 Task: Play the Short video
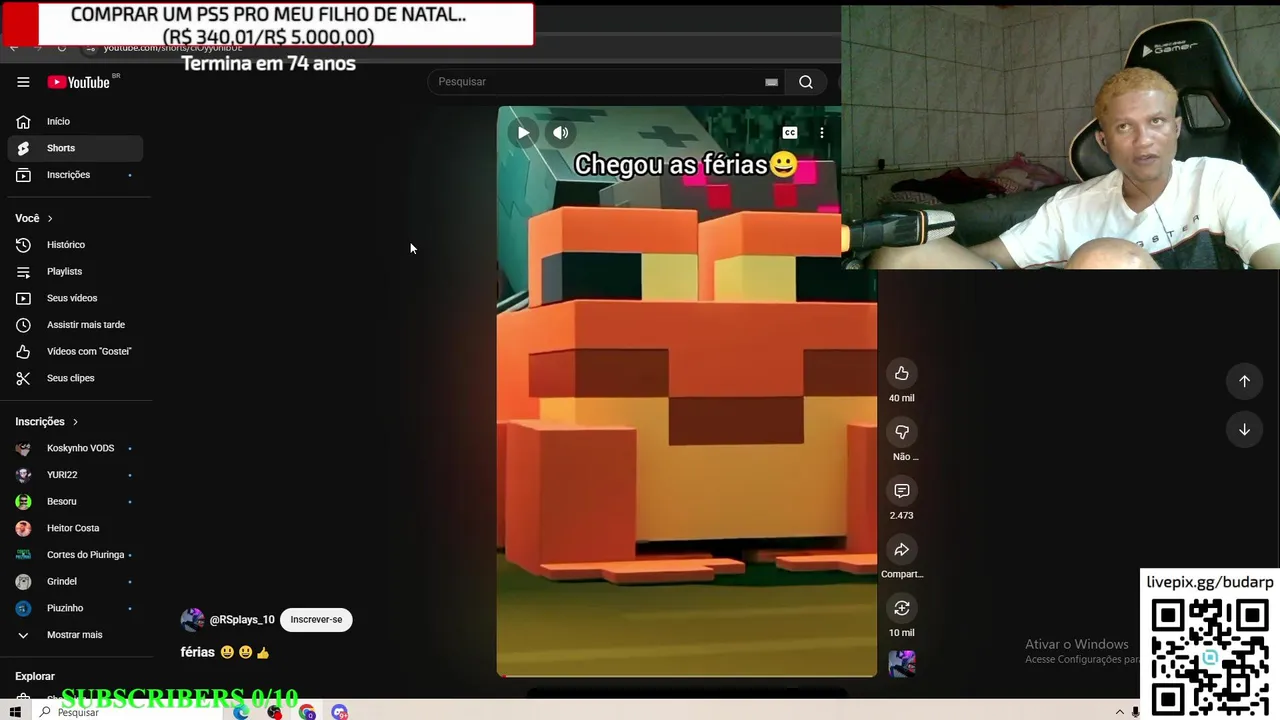[523, 132]
